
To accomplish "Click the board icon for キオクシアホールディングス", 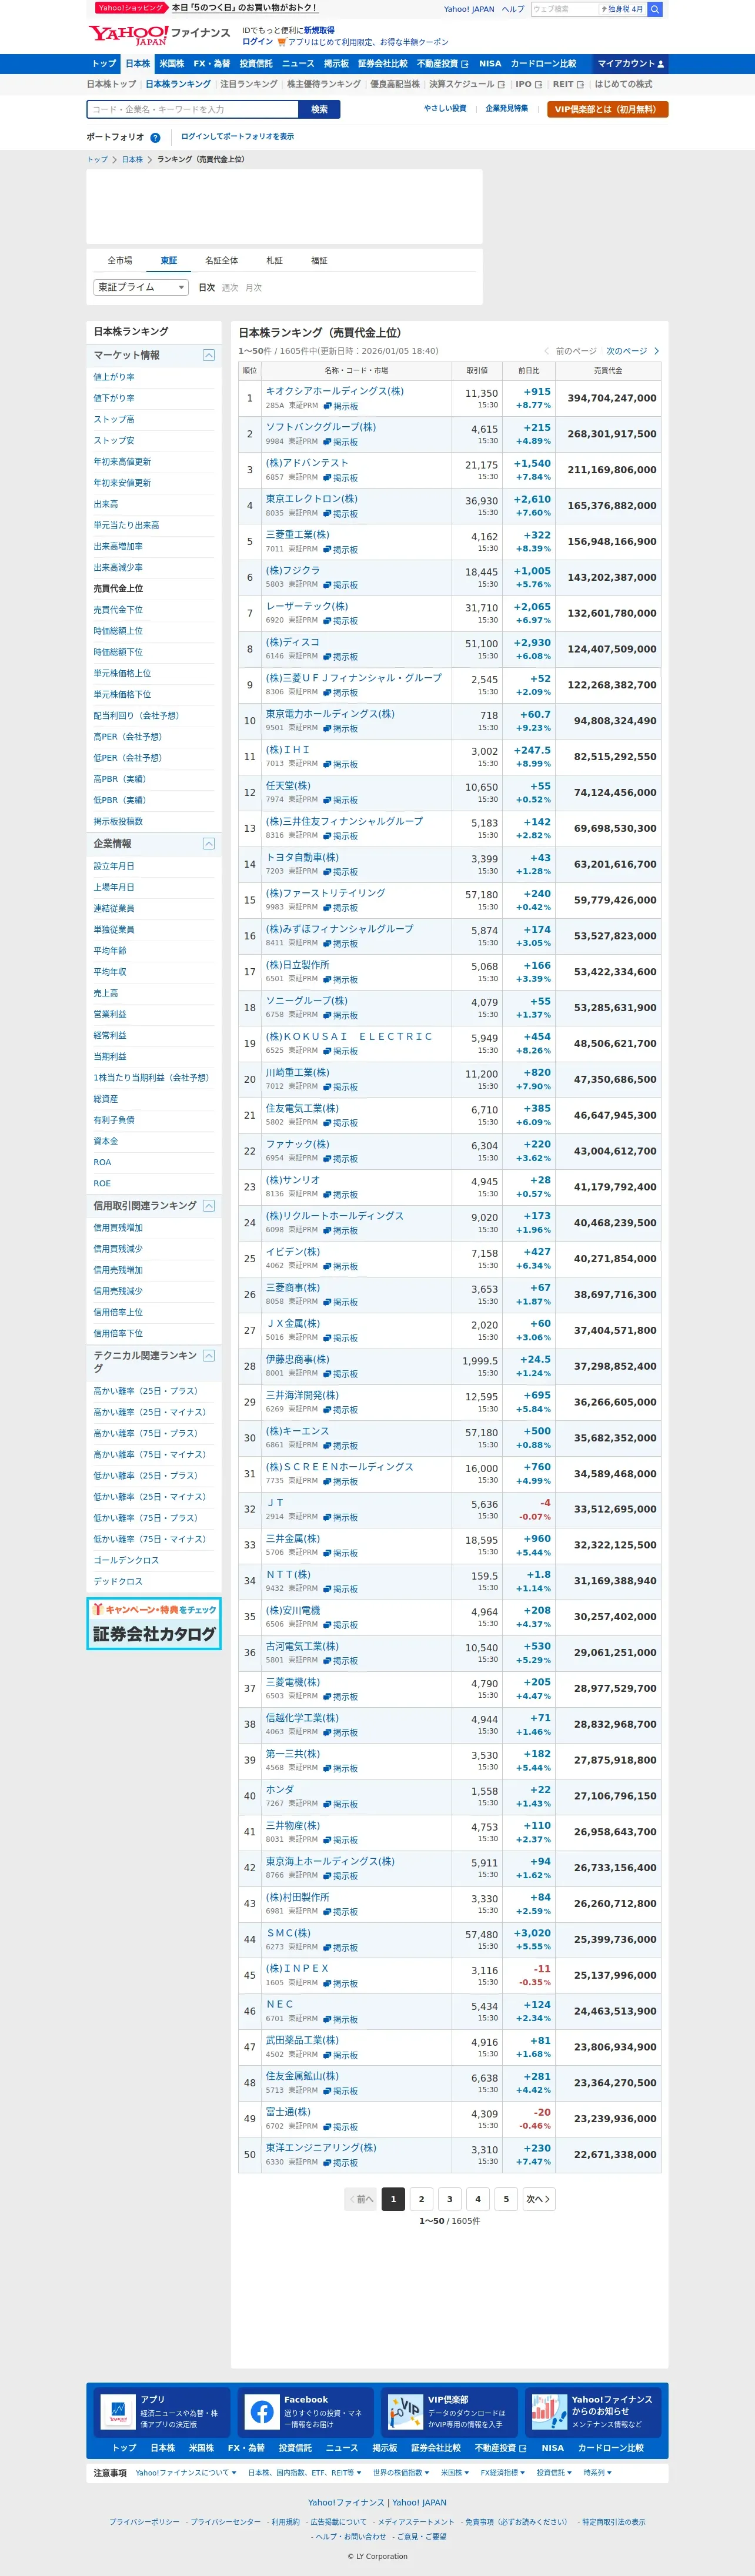I will [x=327, y=406].
